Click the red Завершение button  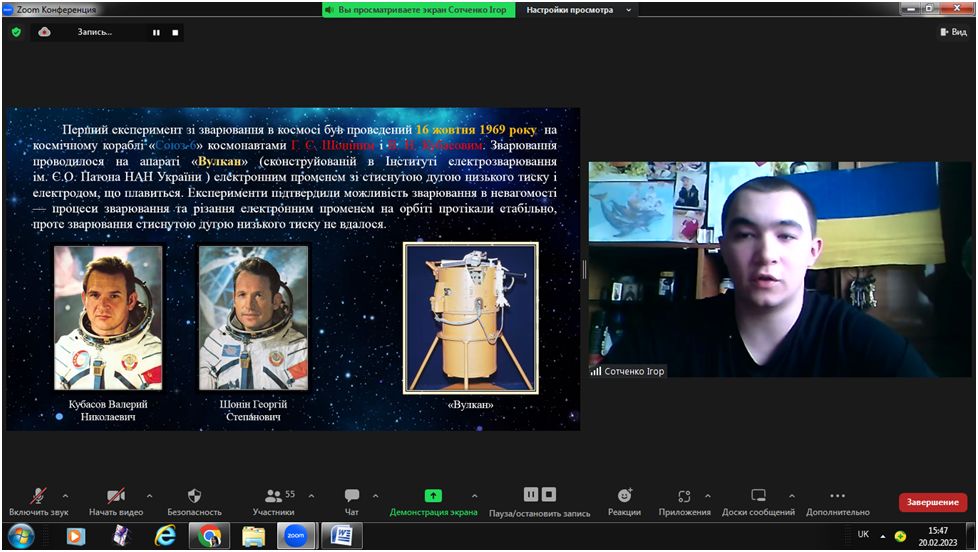[x=932, y=502]
